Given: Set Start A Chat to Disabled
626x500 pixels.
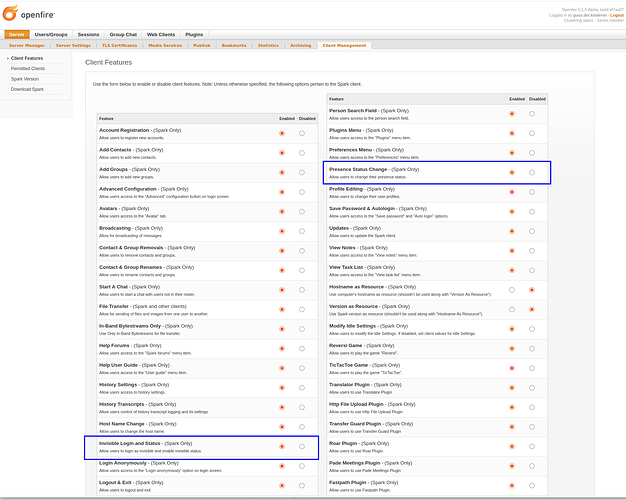Looking at the screenshot, I should point(302,290).
